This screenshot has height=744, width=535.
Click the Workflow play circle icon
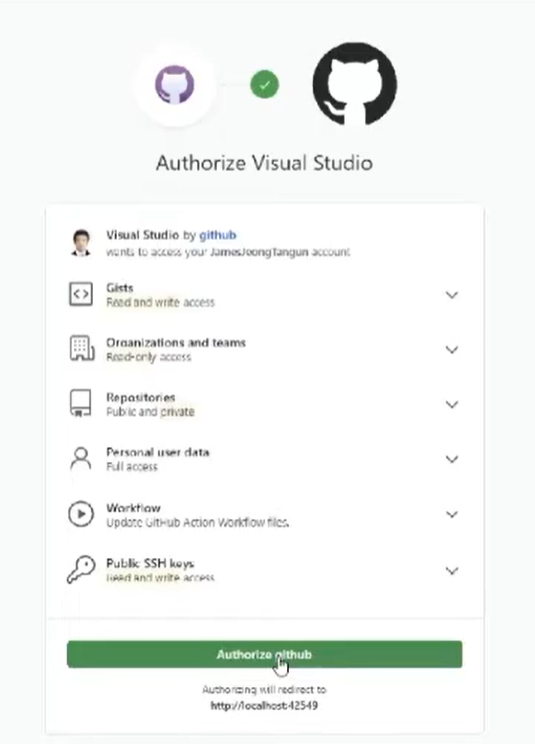[x=81, y=514]
